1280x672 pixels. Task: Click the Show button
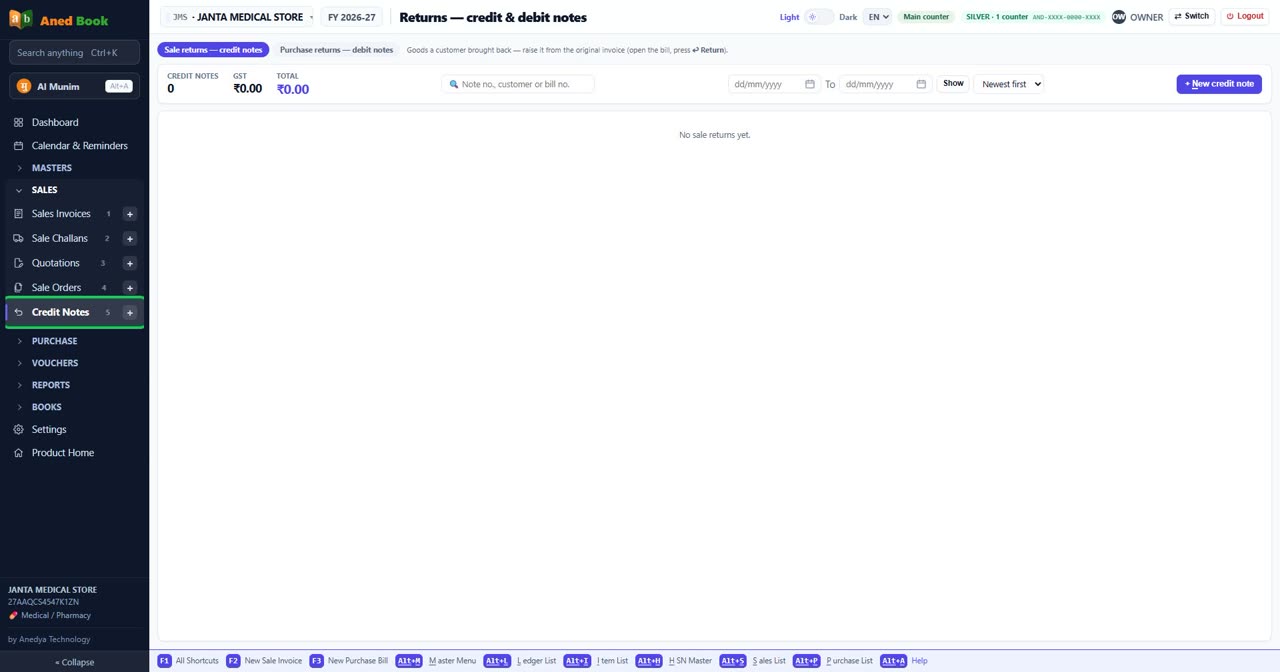tap(953, 84)
